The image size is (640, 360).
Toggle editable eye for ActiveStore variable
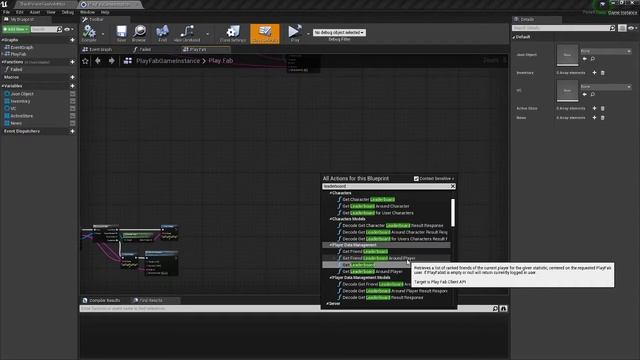click(73, 116)
